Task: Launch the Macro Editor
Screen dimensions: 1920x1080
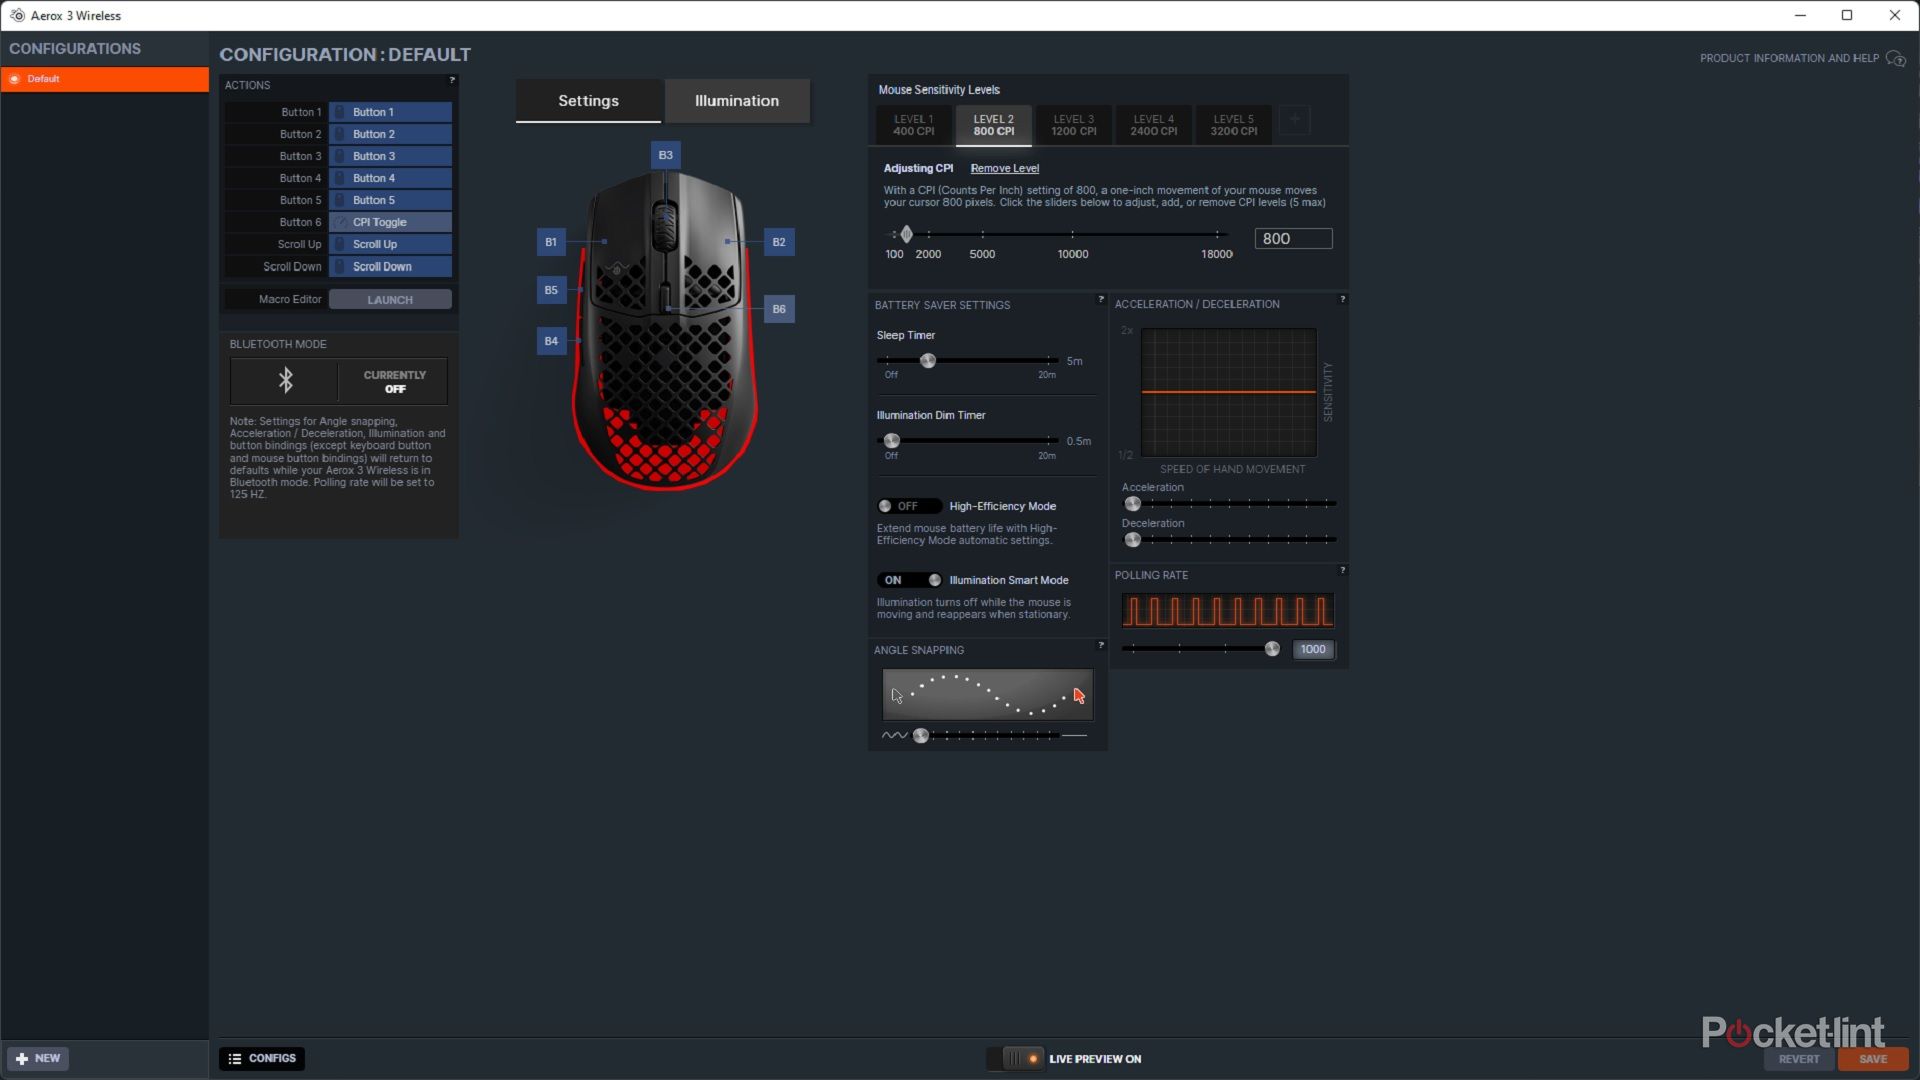Action: (389, 299)
